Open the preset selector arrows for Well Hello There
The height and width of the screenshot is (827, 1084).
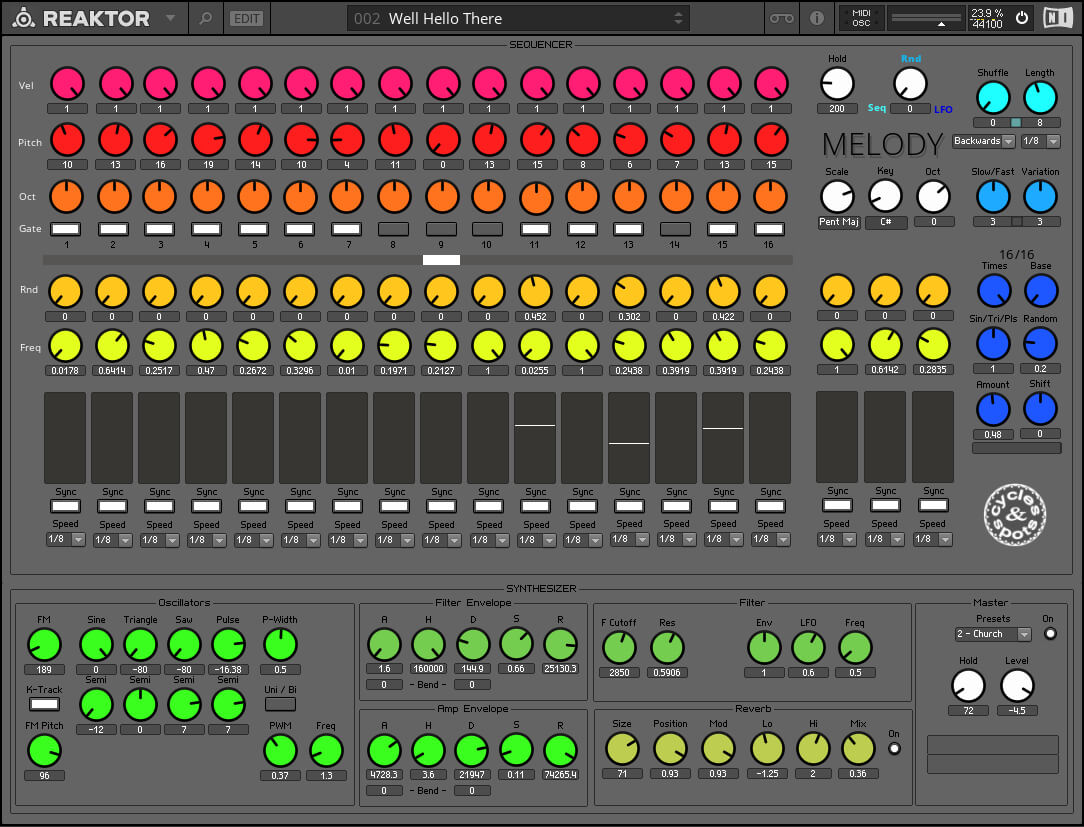point(678,19)
